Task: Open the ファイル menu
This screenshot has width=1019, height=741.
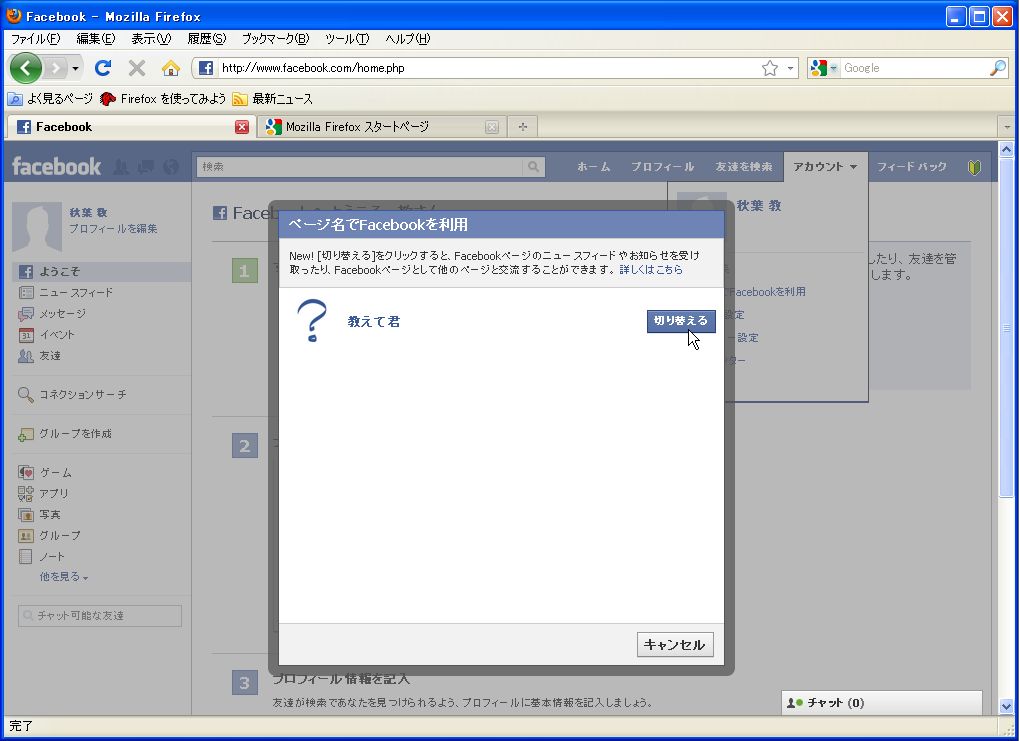Action: click(x=36, y=39)
